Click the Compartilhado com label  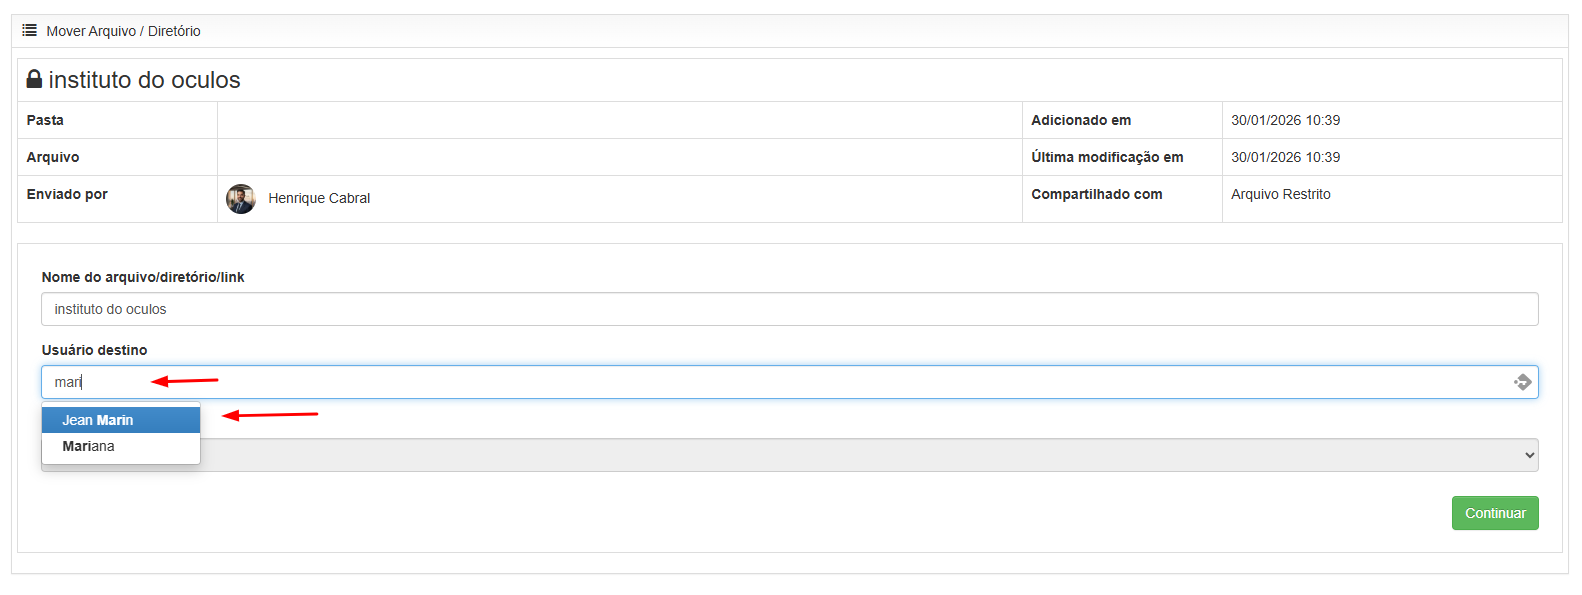click(1097, 194)
